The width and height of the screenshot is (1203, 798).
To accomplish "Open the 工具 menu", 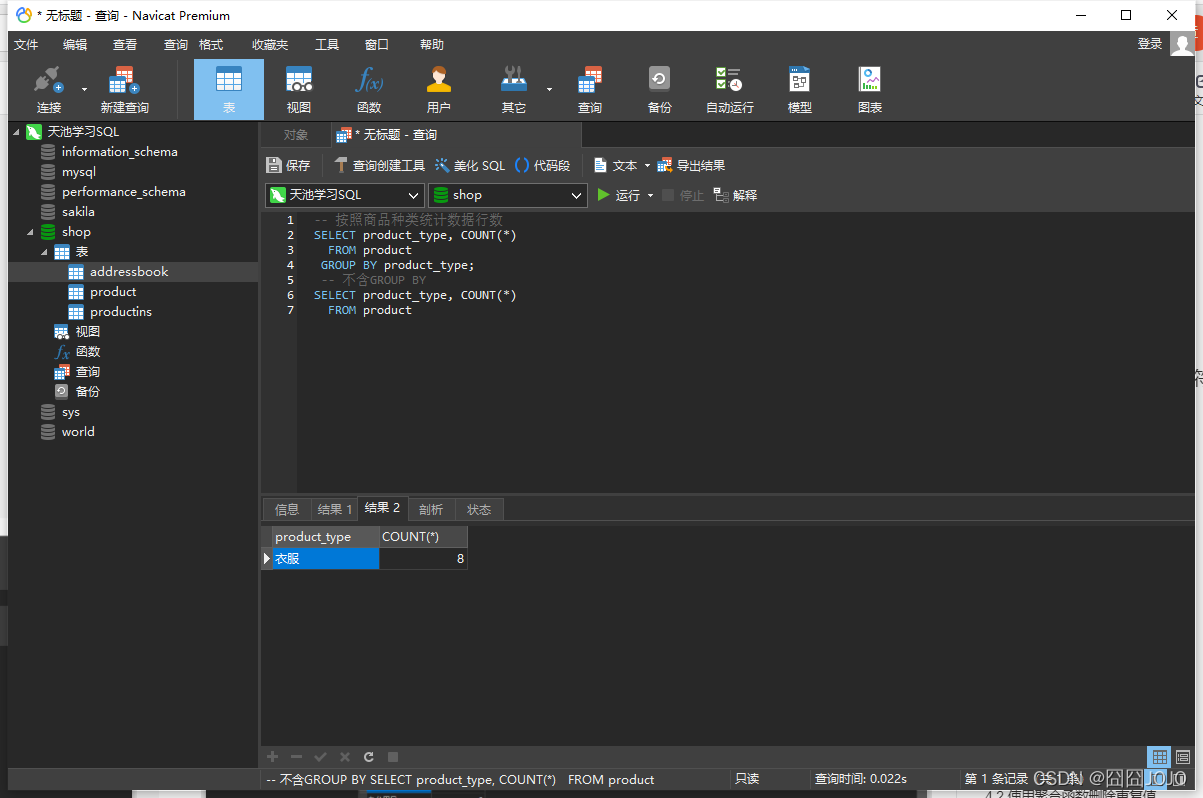I will [x=327, y=45].
